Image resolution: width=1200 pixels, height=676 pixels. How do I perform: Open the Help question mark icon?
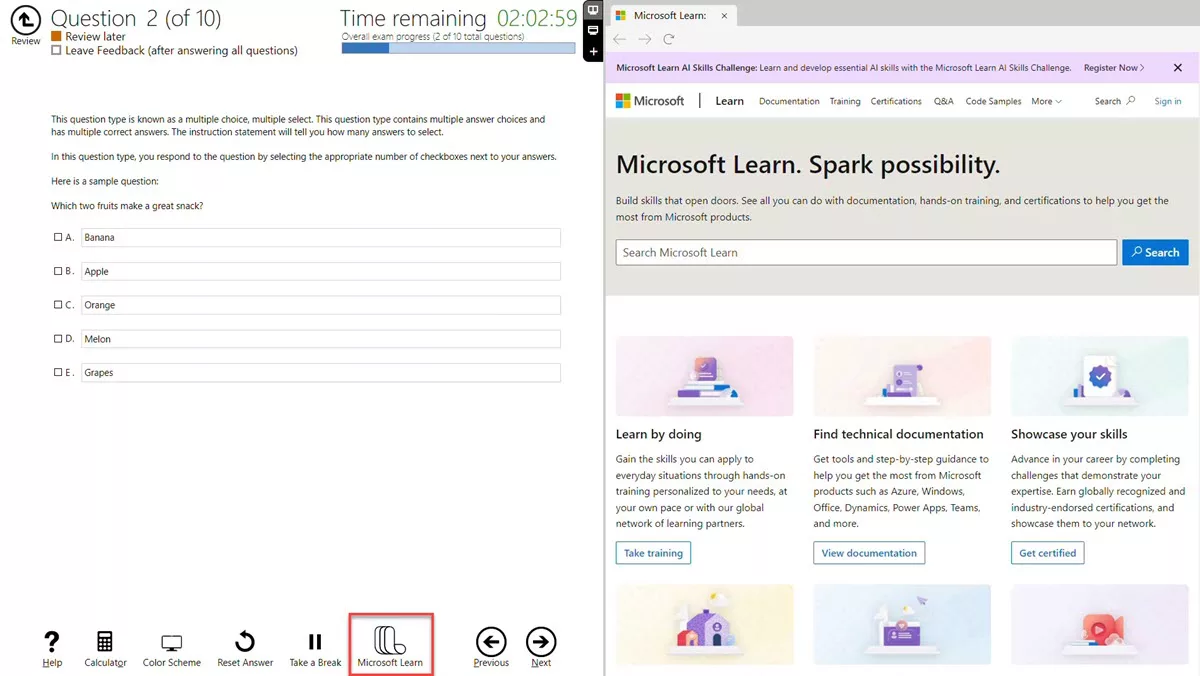click(x=52, y=642)
